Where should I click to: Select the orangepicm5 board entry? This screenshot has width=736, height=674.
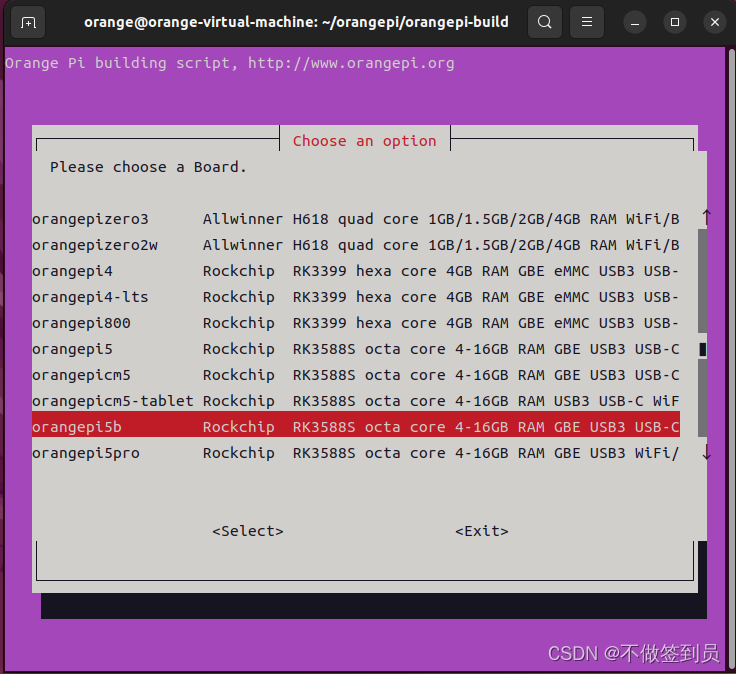pyautogui.click(x=356, y=375)
